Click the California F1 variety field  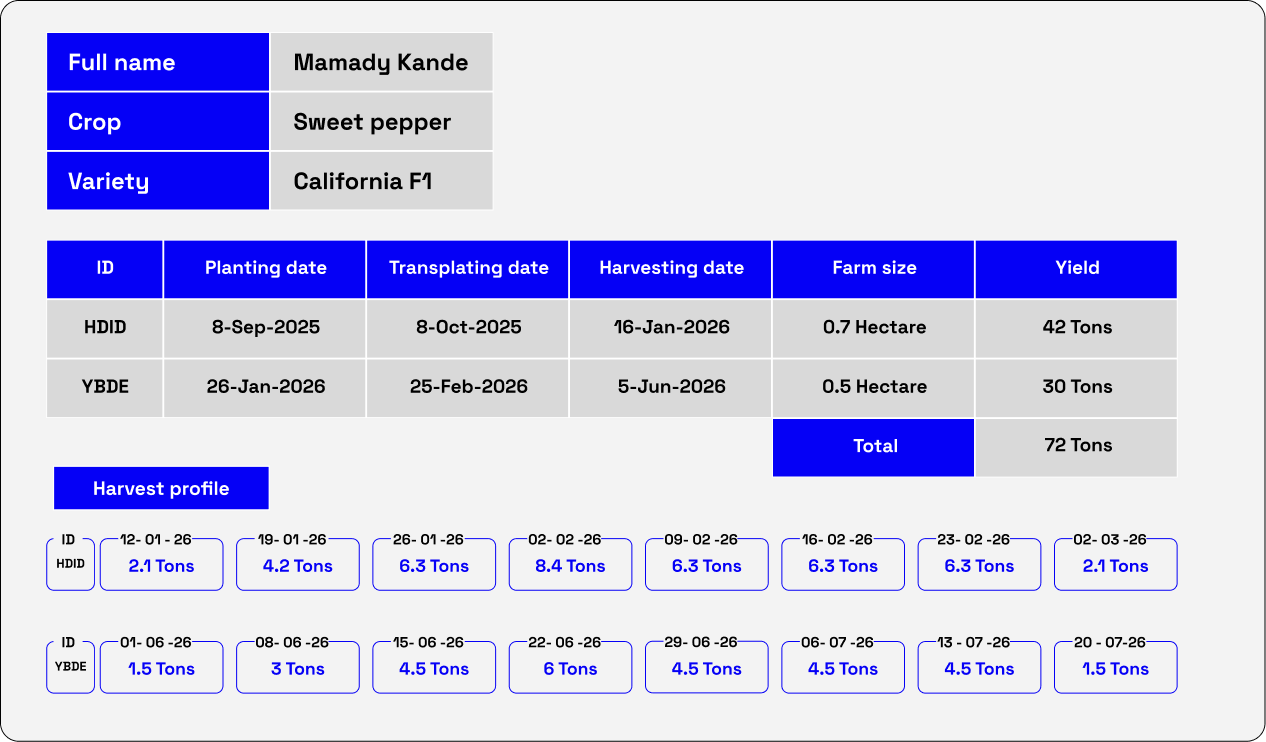[381, 181]
